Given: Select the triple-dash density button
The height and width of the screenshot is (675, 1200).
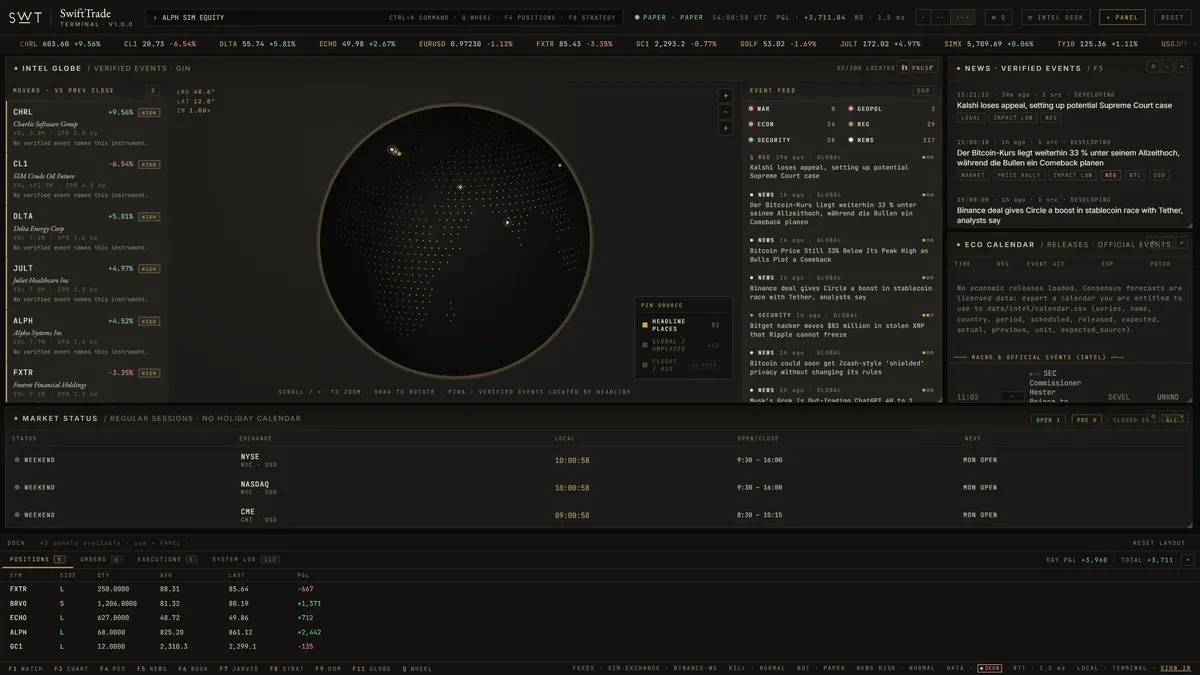Looking at the screenshot, I should [963, 17].
